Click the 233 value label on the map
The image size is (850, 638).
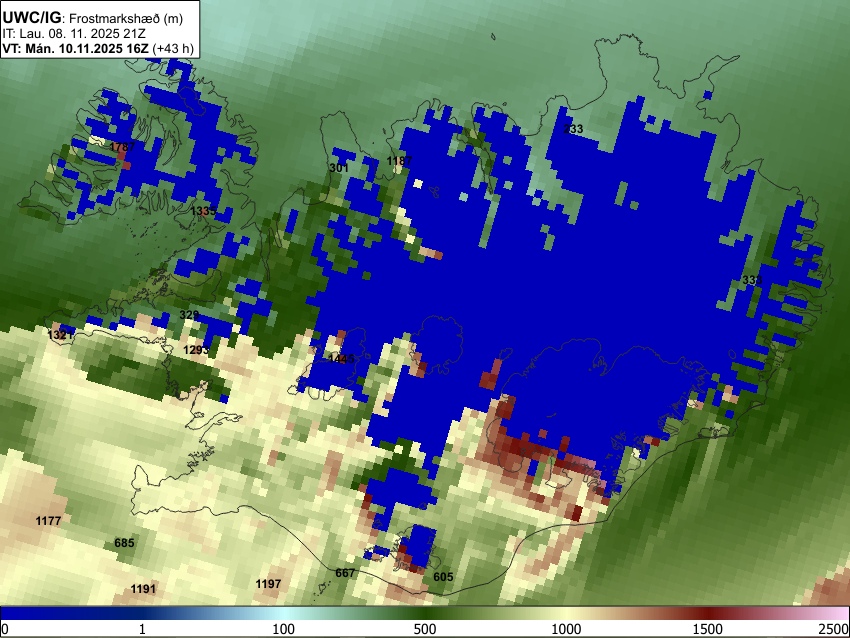click(574, 128)
